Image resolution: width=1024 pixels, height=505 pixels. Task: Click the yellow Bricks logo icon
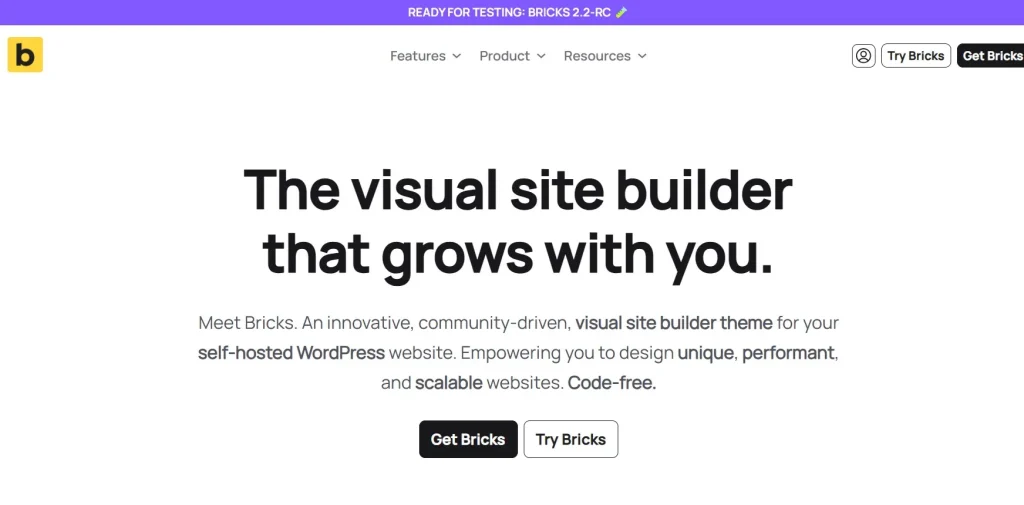[x=25, y=55]
